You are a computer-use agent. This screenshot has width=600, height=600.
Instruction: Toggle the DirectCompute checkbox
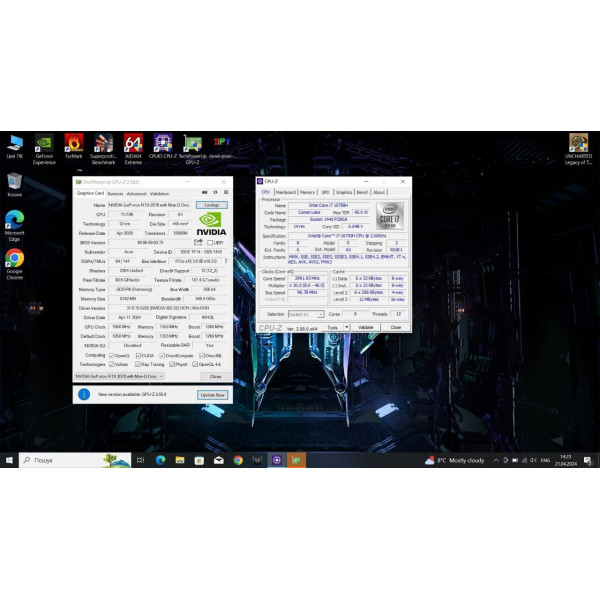[162, 355]
